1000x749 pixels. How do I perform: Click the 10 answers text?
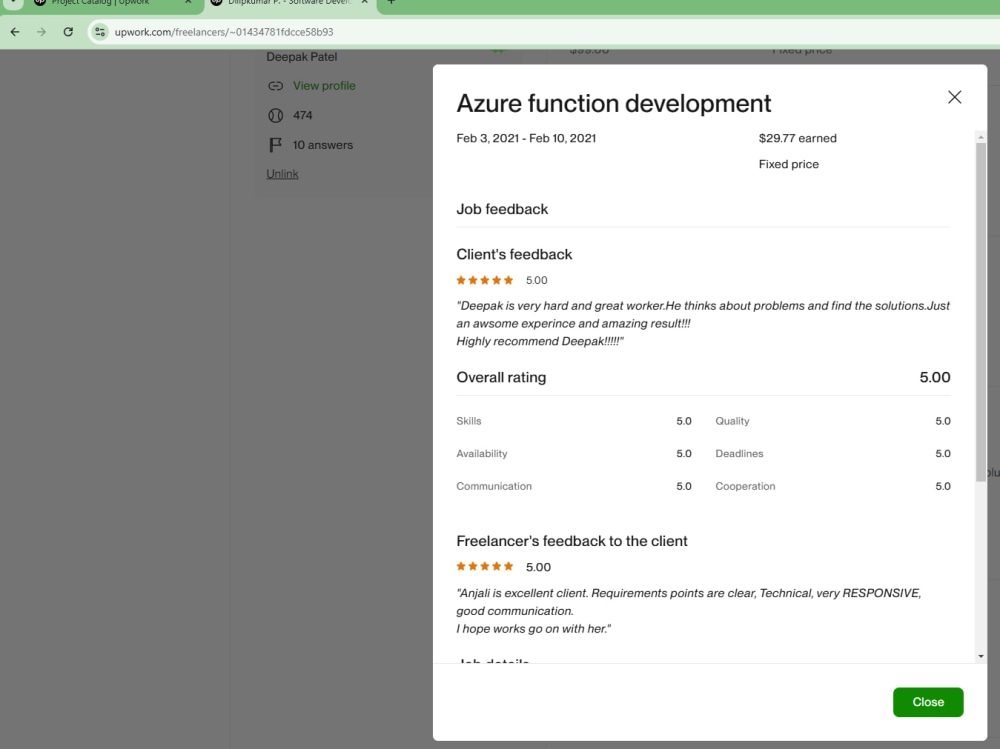[x=323, y=145]
